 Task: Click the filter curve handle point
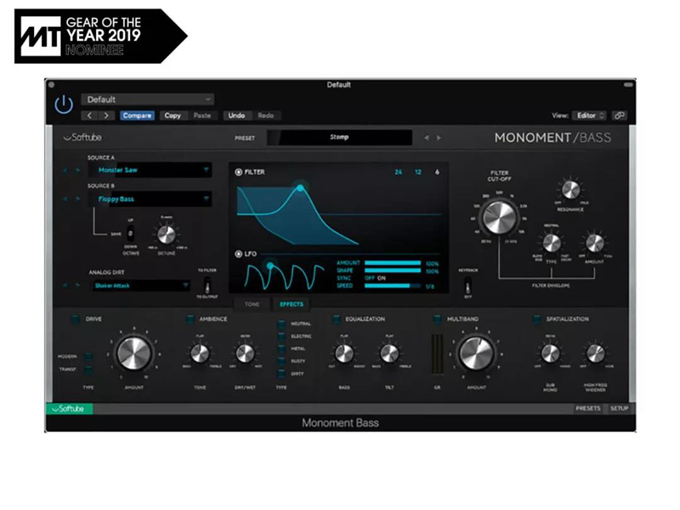[x=300, y=188]
